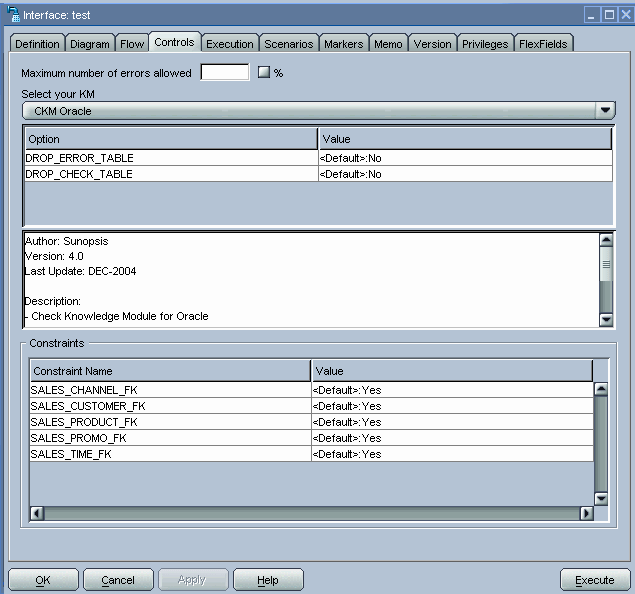The height and width of the screenshot is (594, 635).
Task: Open the Markers tab
Action: (343, 44)
